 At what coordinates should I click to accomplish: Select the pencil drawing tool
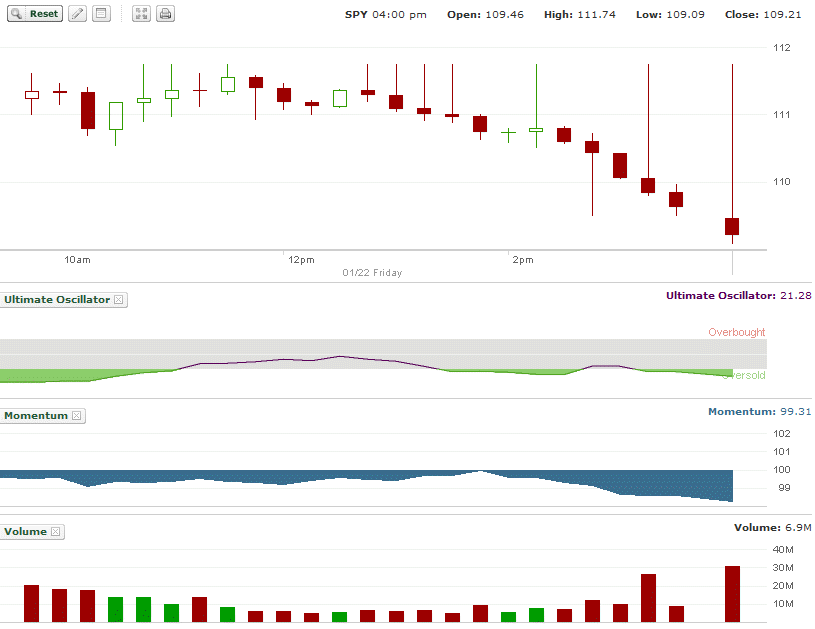pos(77,14)
